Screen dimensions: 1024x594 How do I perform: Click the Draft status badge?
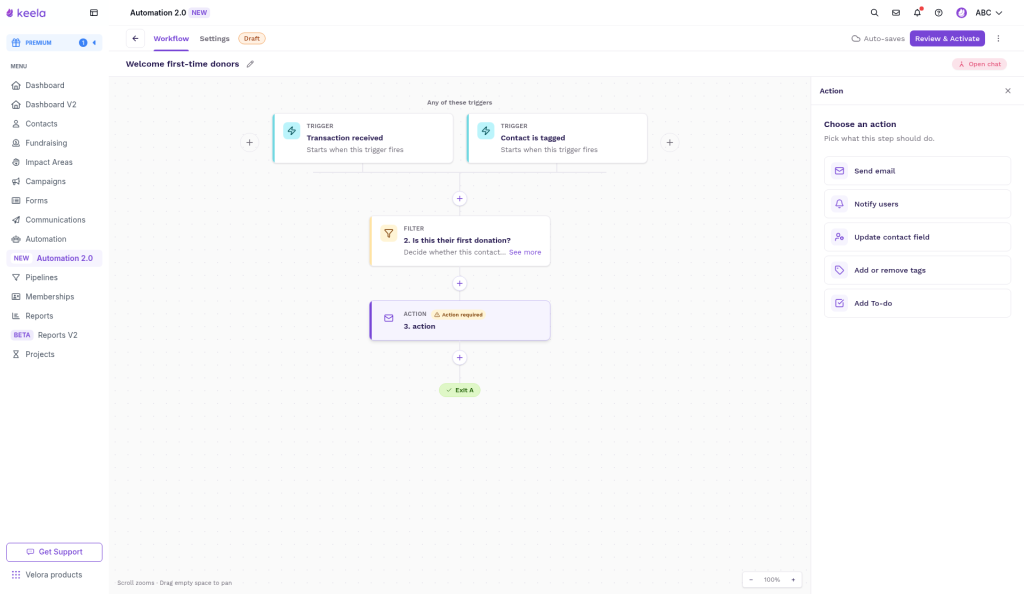[251, 39]
